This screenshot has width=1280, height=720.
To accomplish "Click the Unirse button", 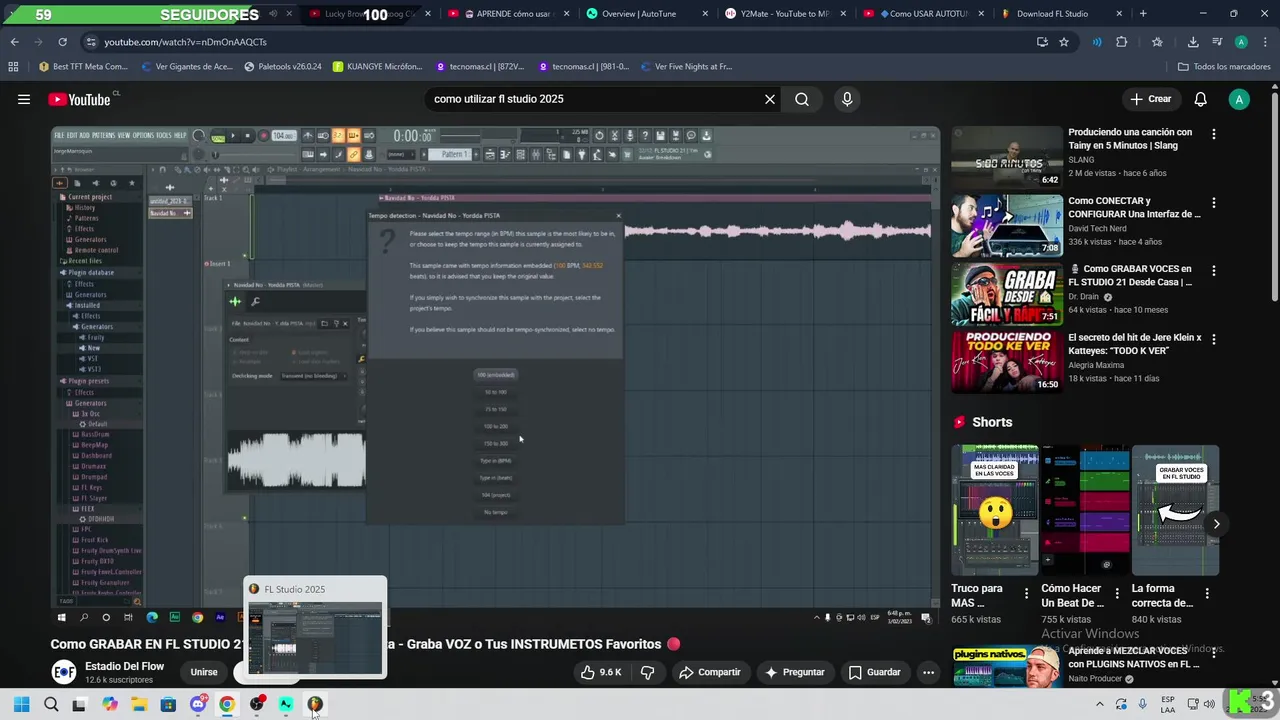I will (x=204, y=672).
